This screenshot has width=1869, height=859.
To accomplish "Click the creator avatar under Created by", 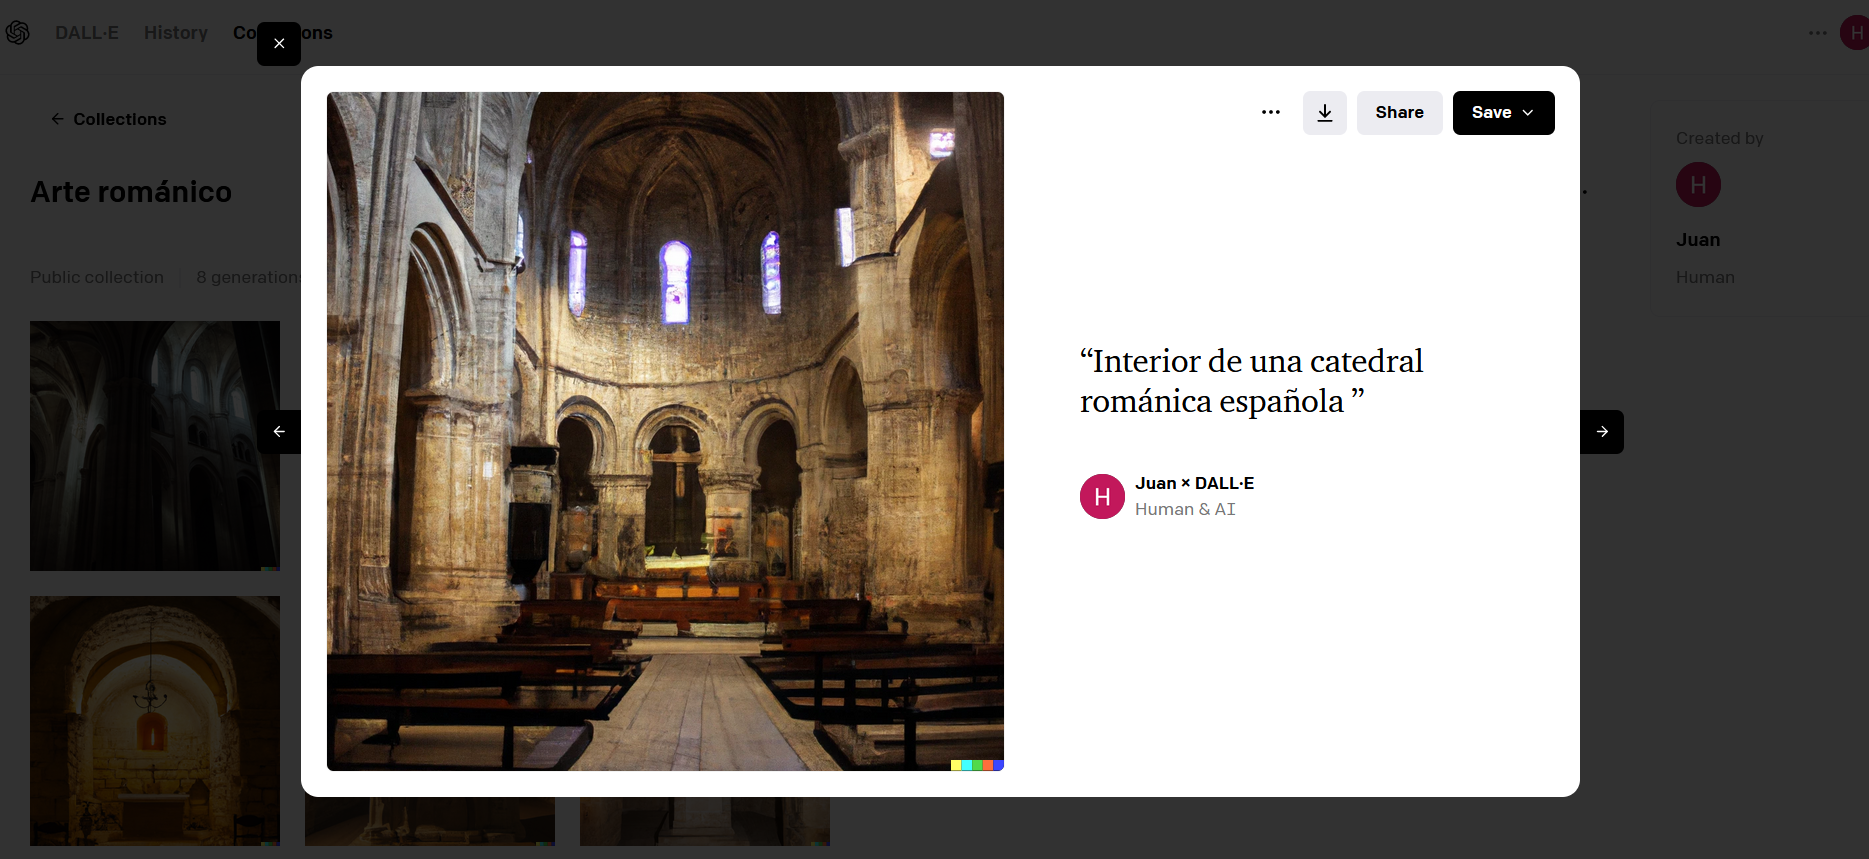I will click(x=1698, y=185).
